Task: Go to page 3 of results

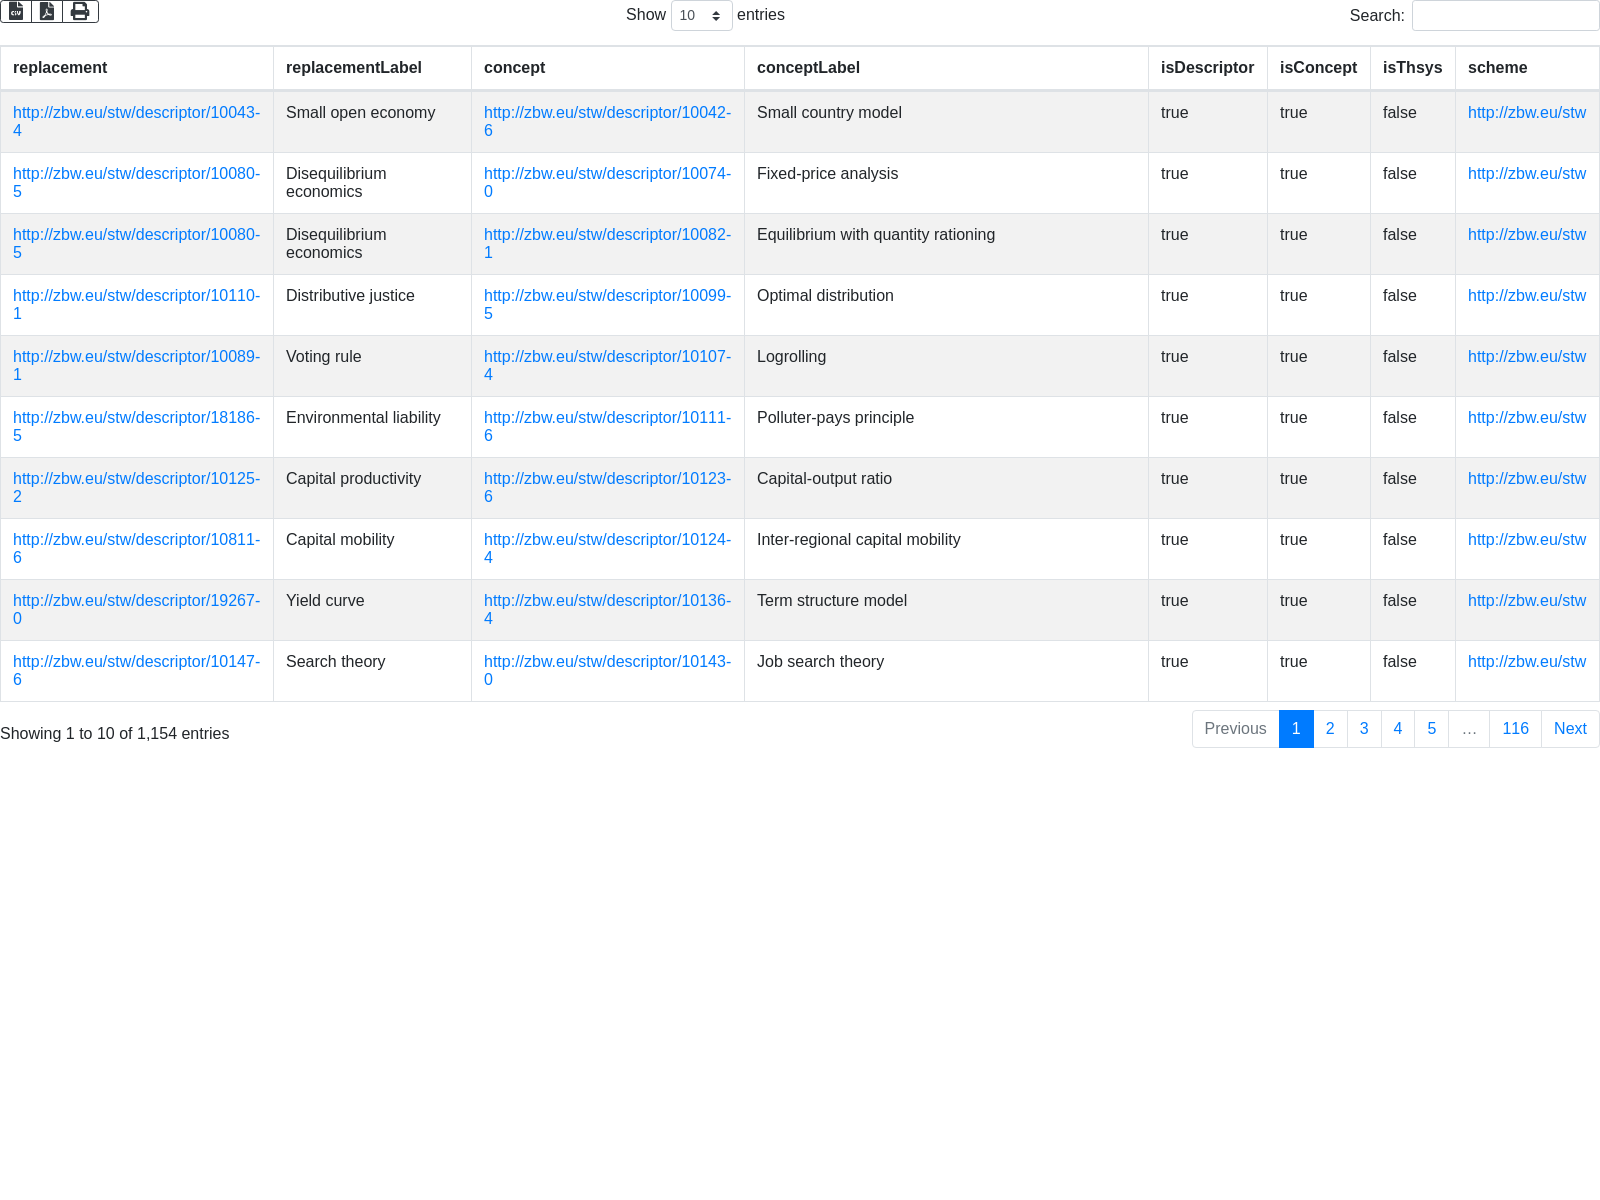Action: point(1364,729)
